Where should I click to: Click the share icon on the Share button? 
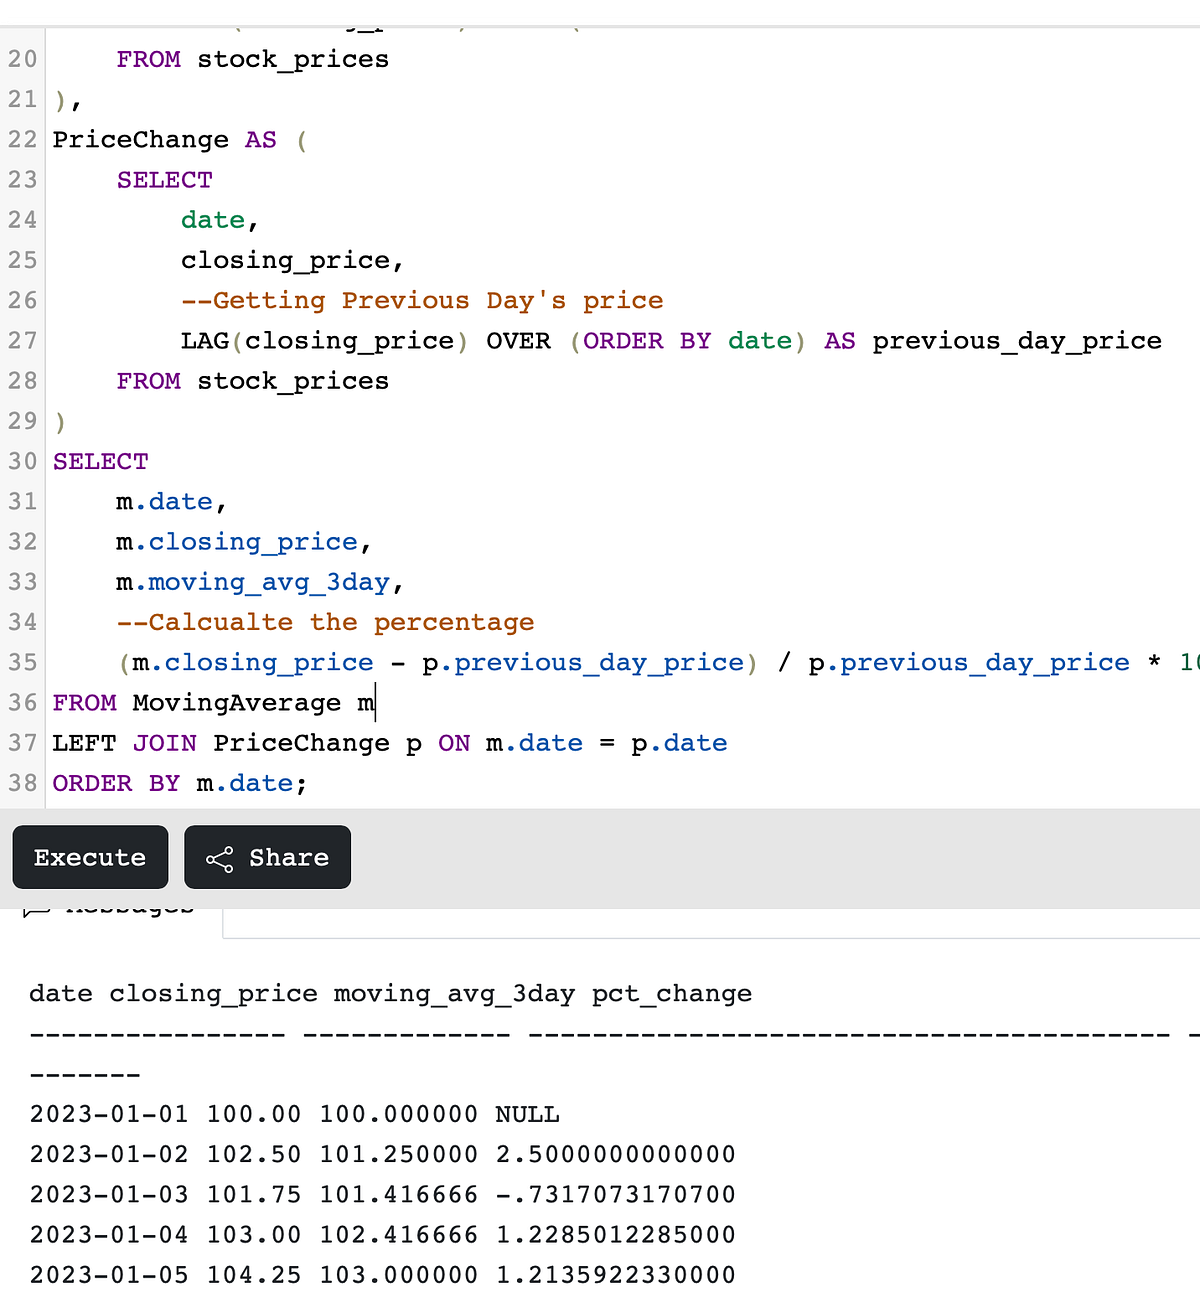point(221,857)
